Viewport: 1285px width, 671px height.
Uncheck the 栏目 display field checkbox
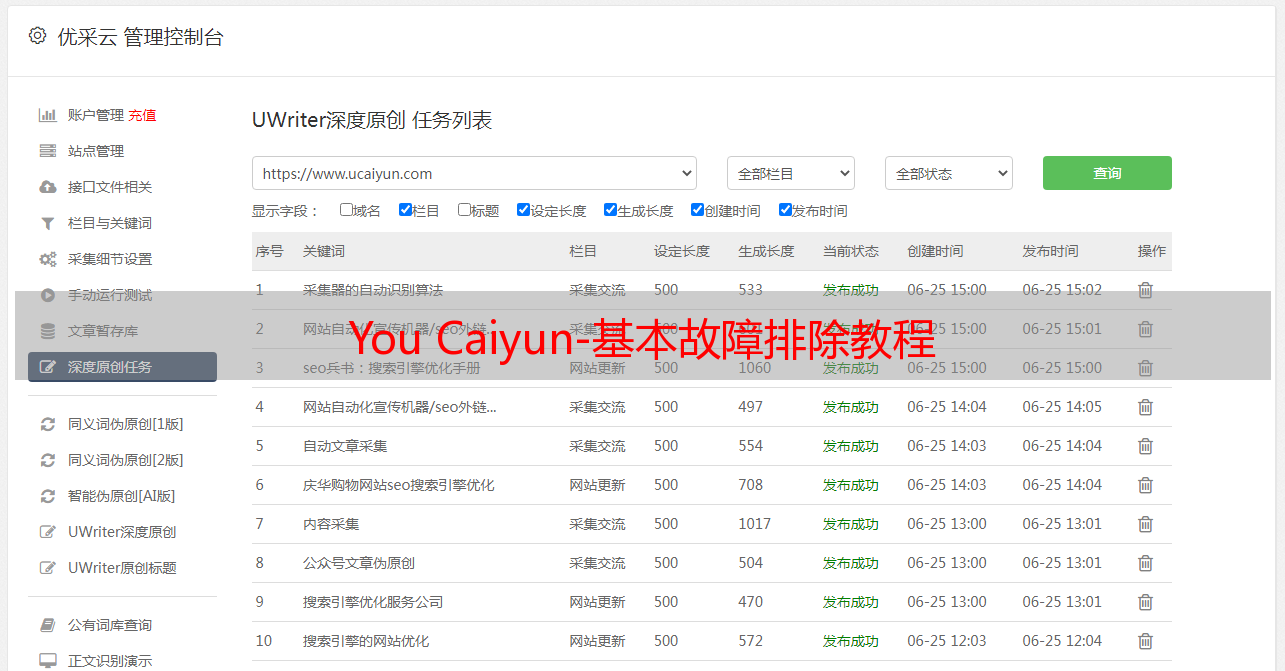[405, 210]
